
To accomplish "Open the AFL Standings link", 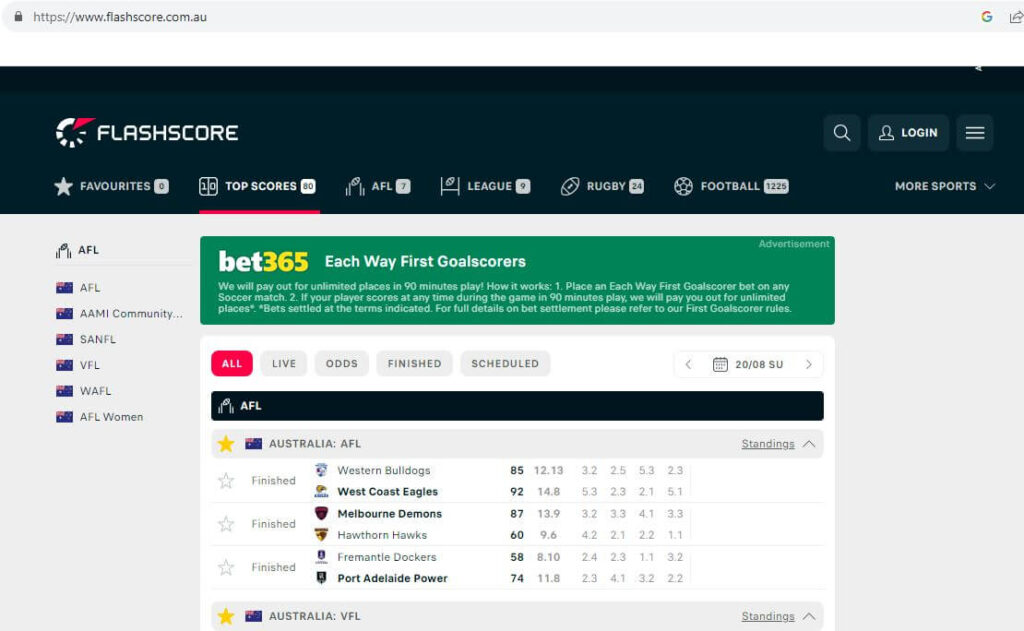I will coord(768,443).
